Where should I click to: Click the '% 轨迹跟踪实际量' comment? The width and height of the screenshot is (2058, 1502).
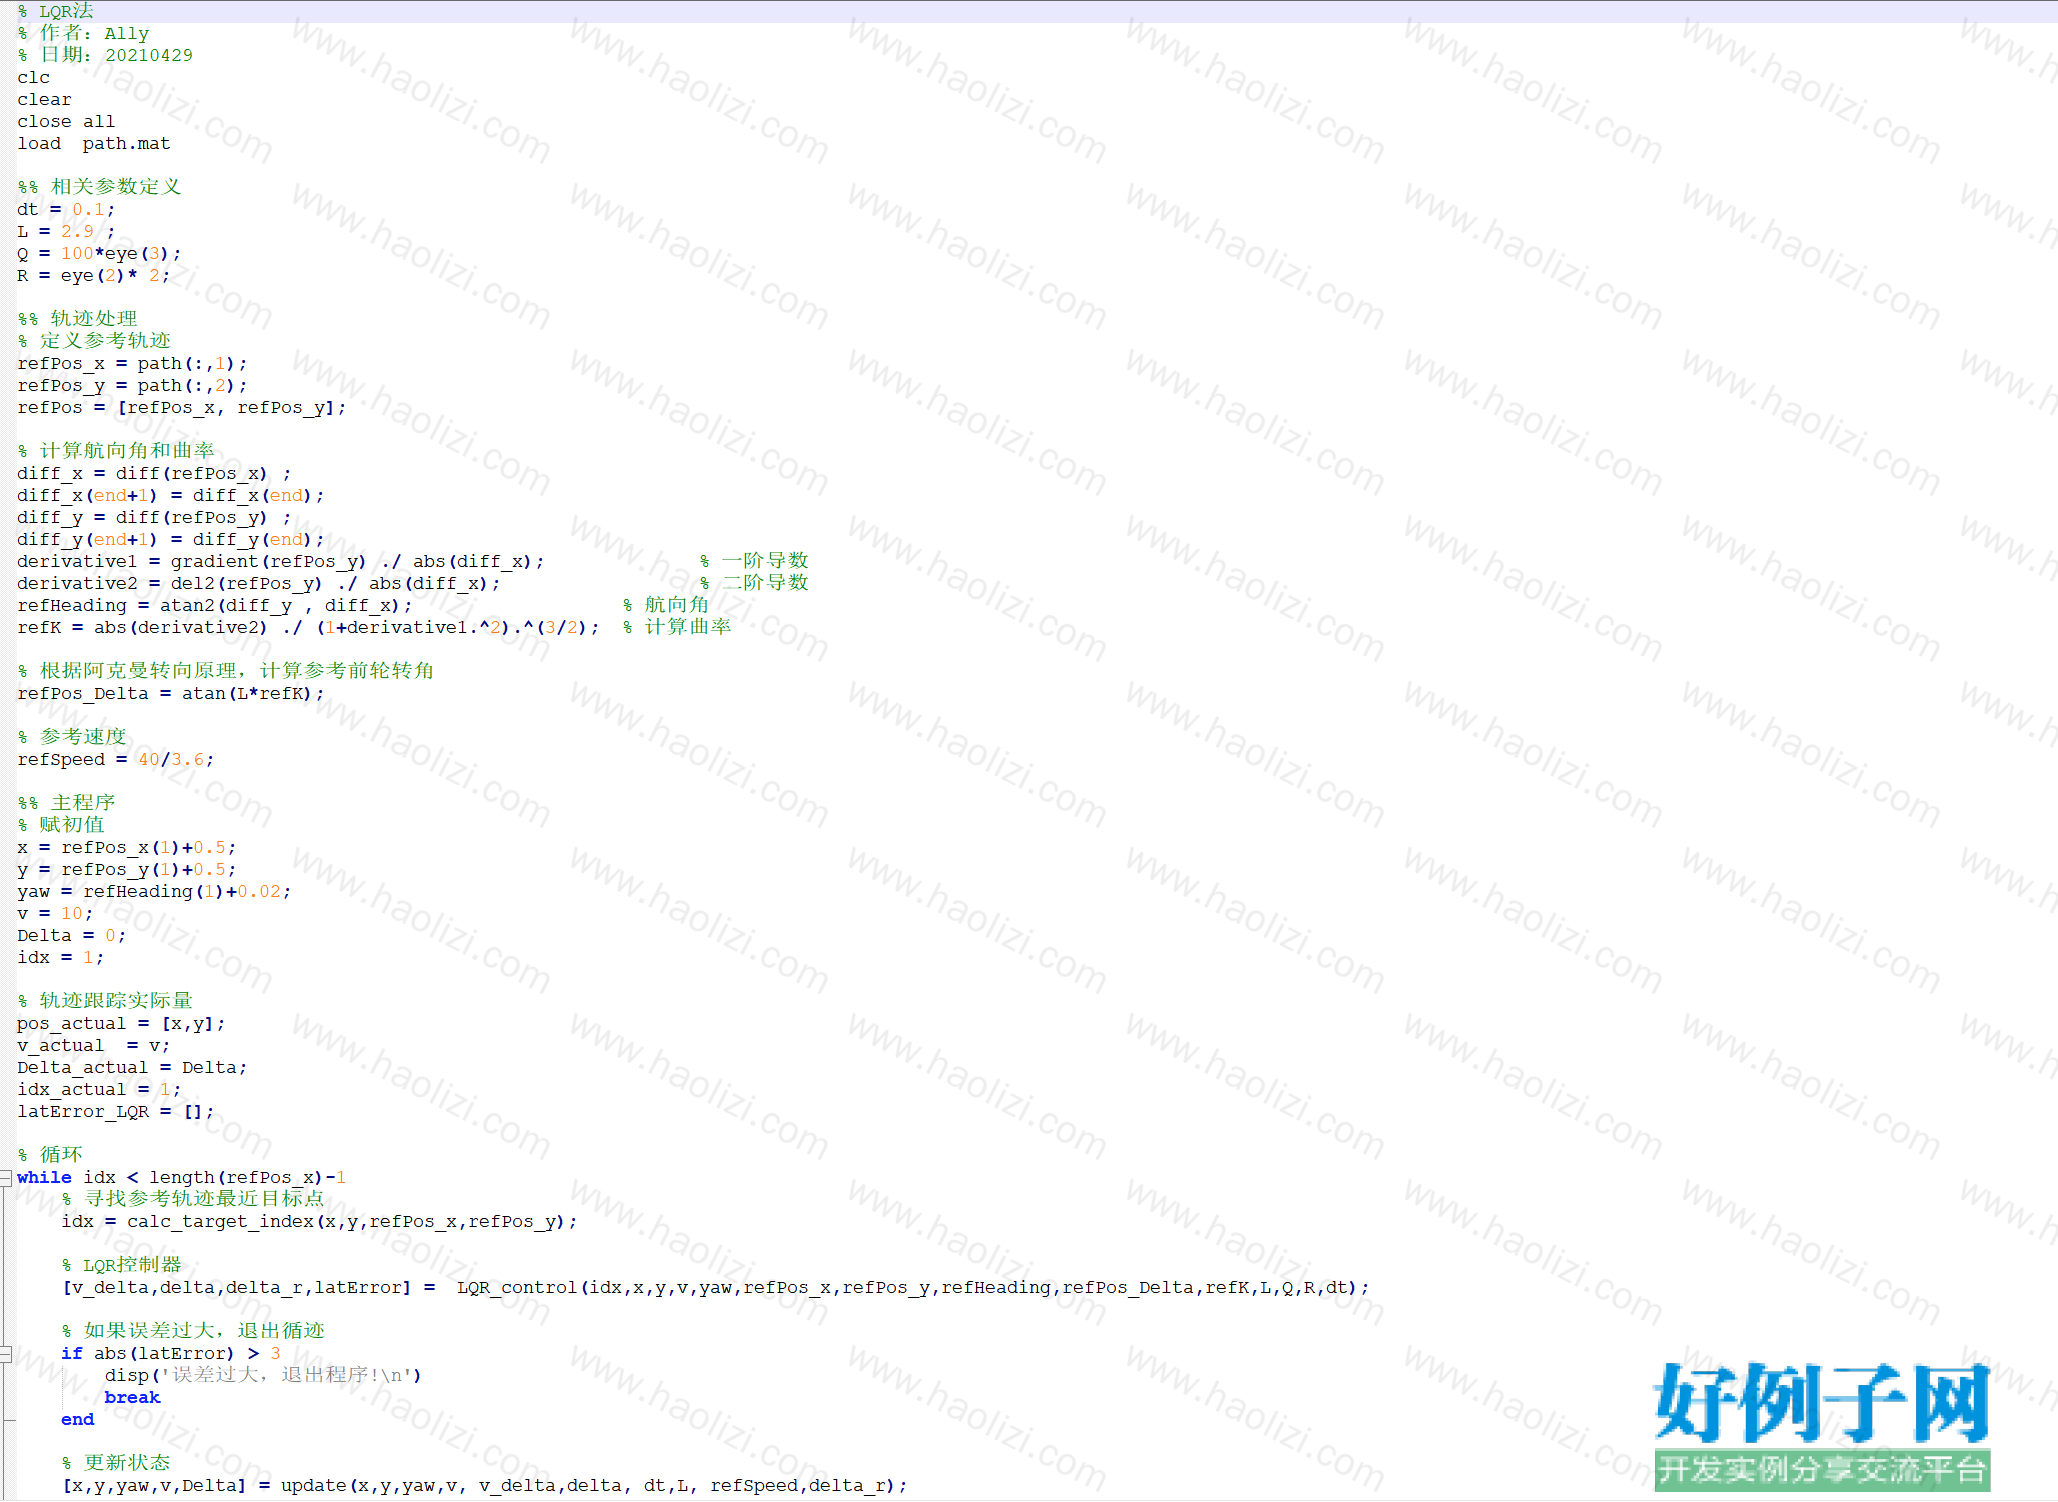pyautogui.click(x=105, y=1001)
